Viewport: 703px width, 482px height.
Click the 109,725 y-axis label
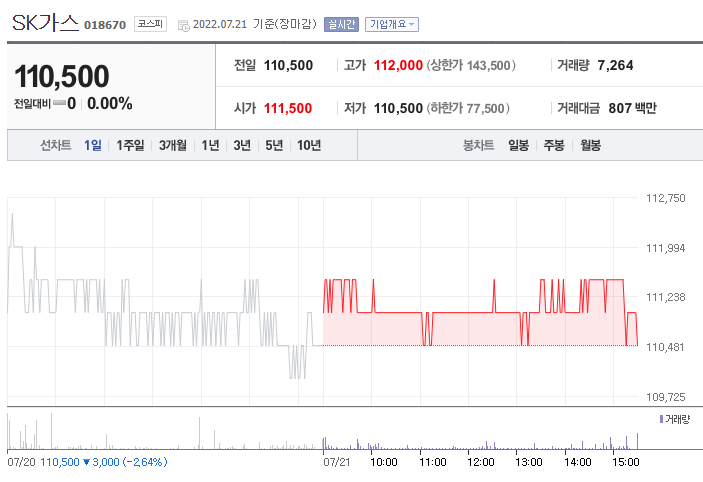pyautogui.click(x=665, y=397)
